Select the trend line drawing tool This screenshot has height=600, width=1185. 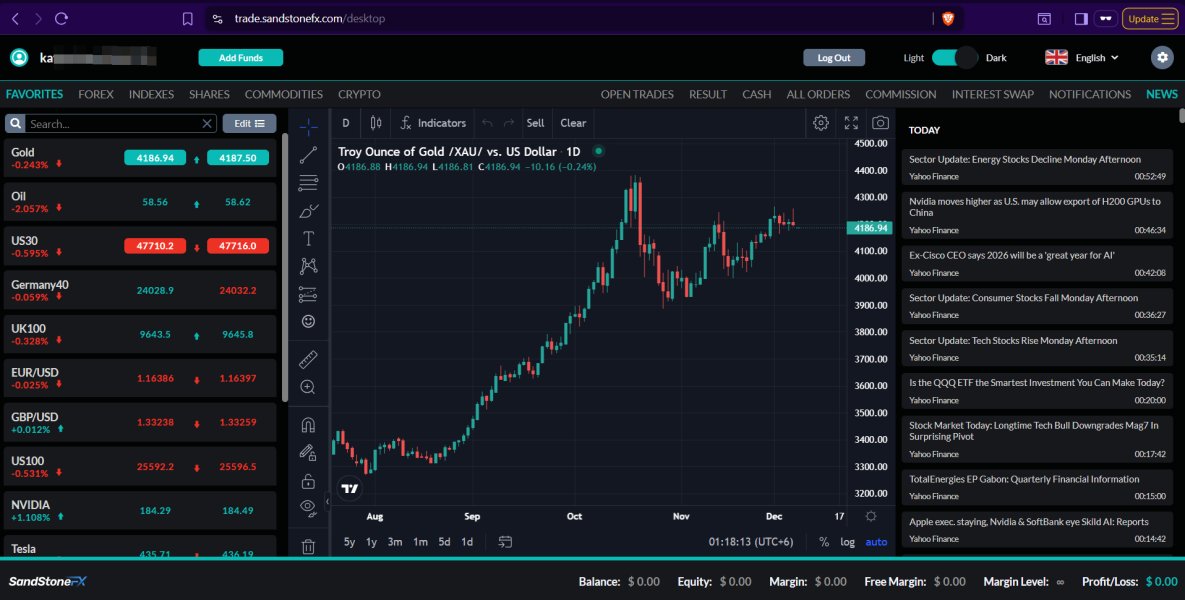click(x=308, y=154)
